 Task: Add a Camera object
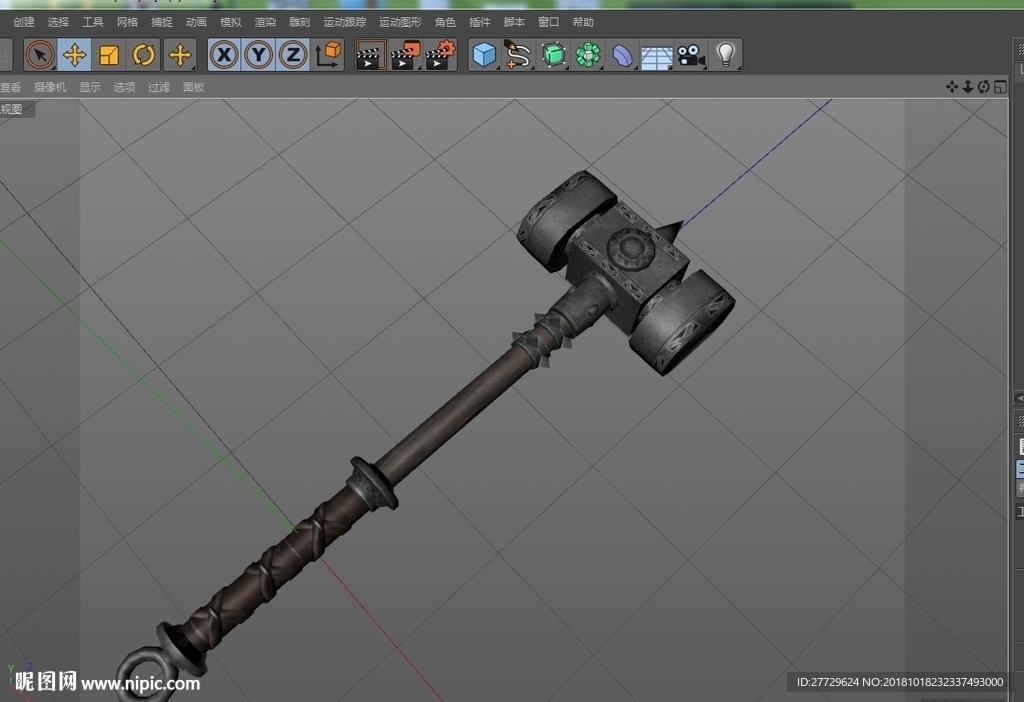[x=691, y=55]
